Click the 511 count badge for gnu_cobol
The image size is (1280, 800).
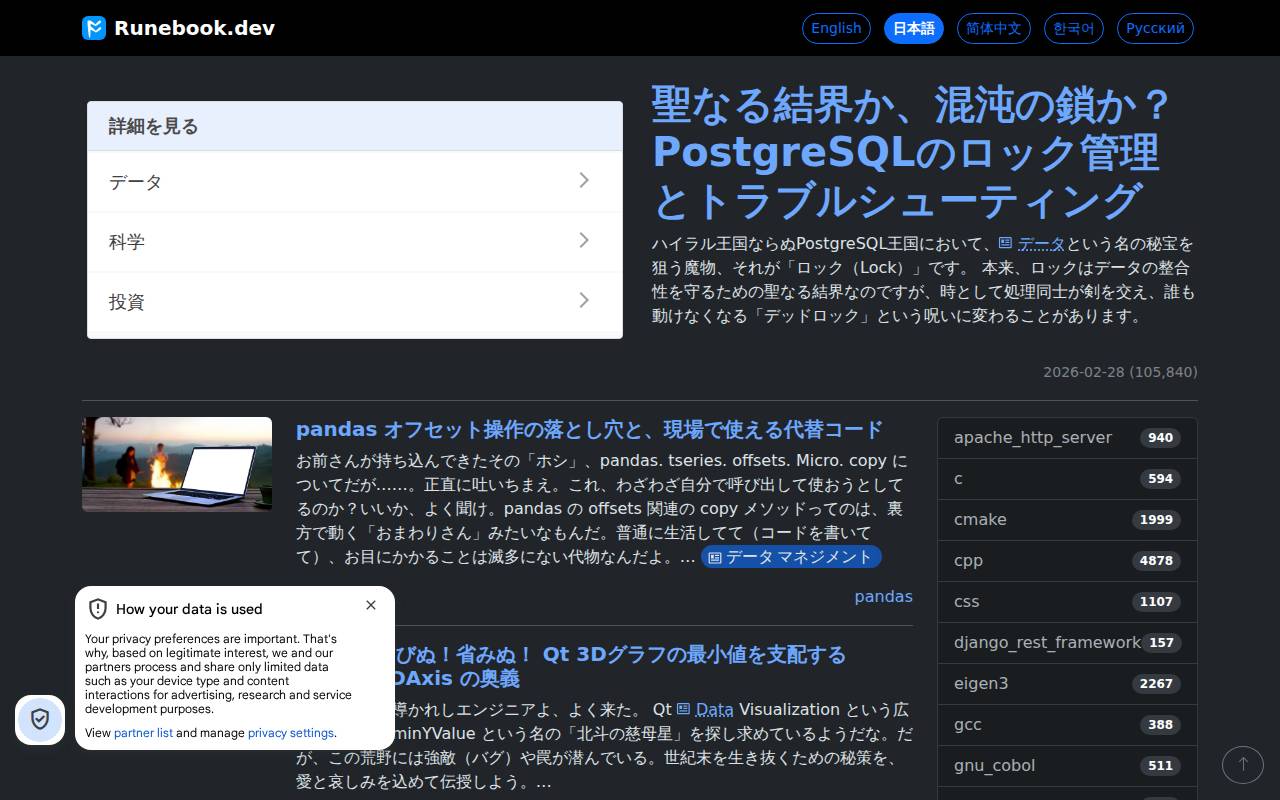[1160, 766]
